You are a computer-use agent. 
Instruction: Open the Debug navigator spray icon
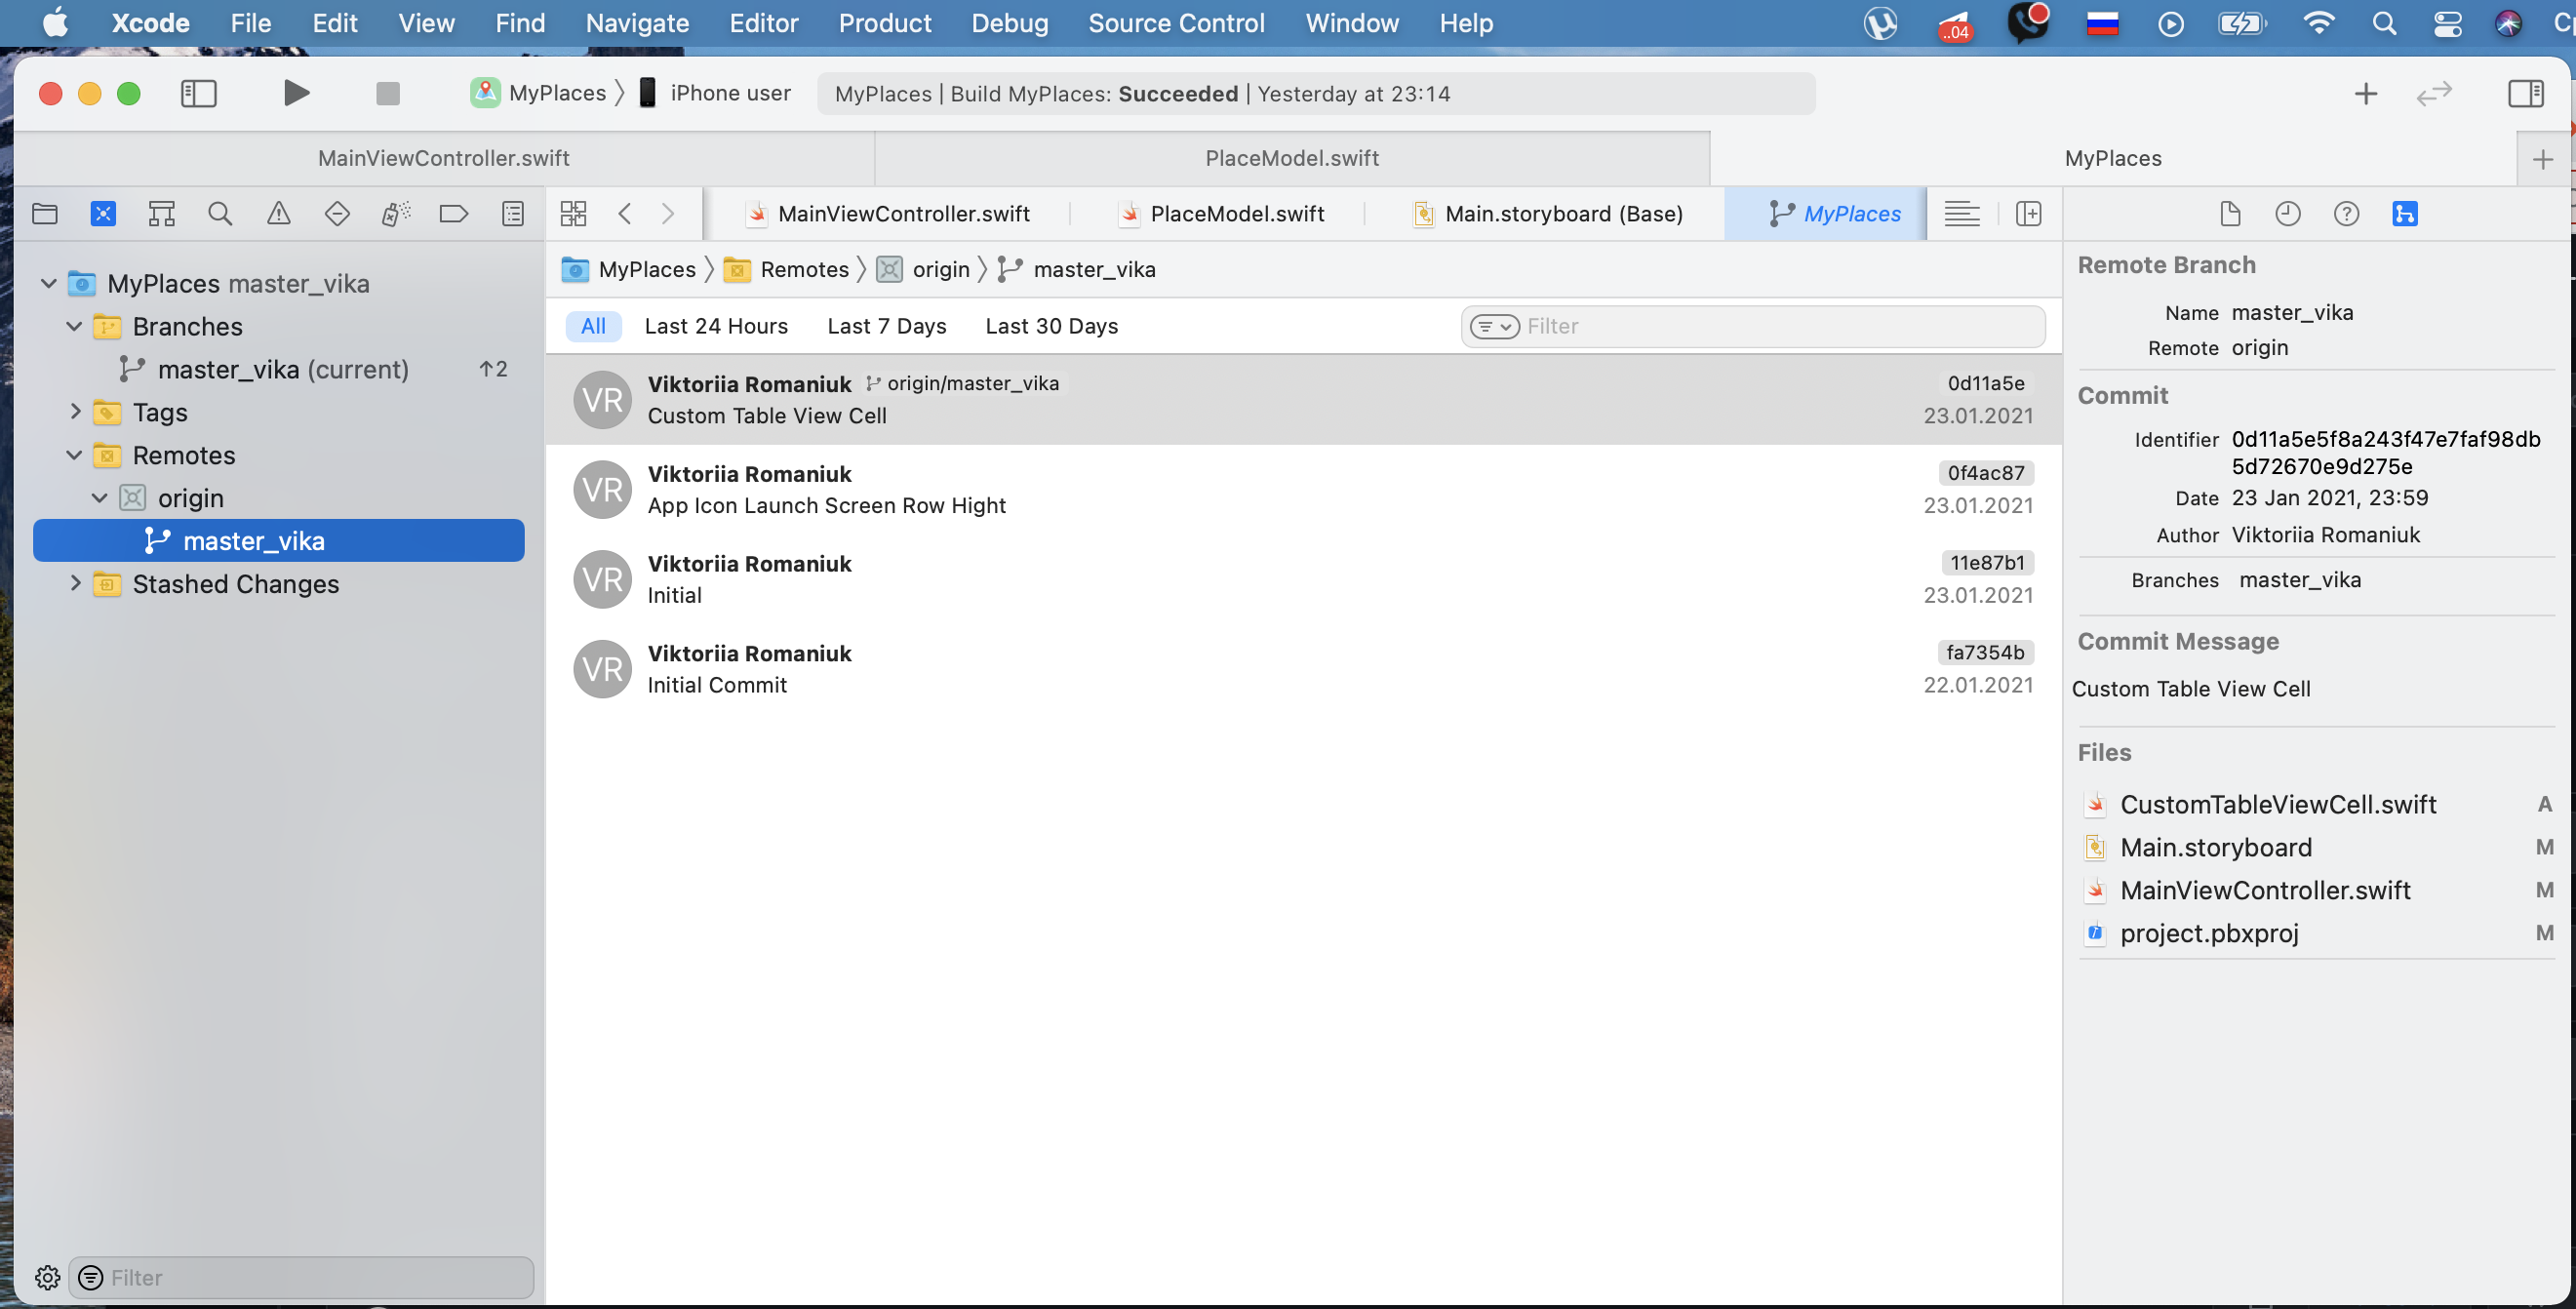395,213
